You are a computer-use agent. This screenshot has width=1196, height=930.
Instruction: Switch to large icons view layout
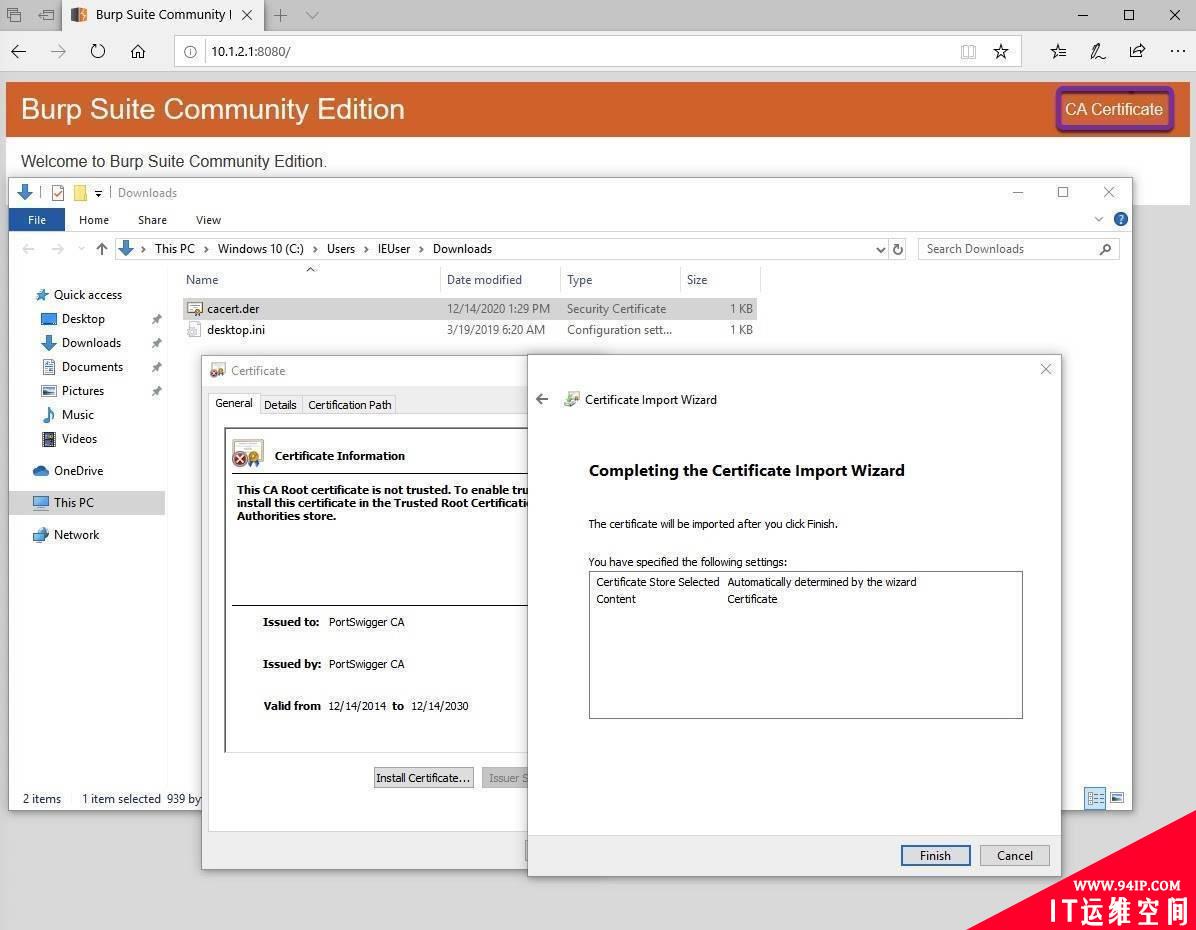click(1117, 798)
